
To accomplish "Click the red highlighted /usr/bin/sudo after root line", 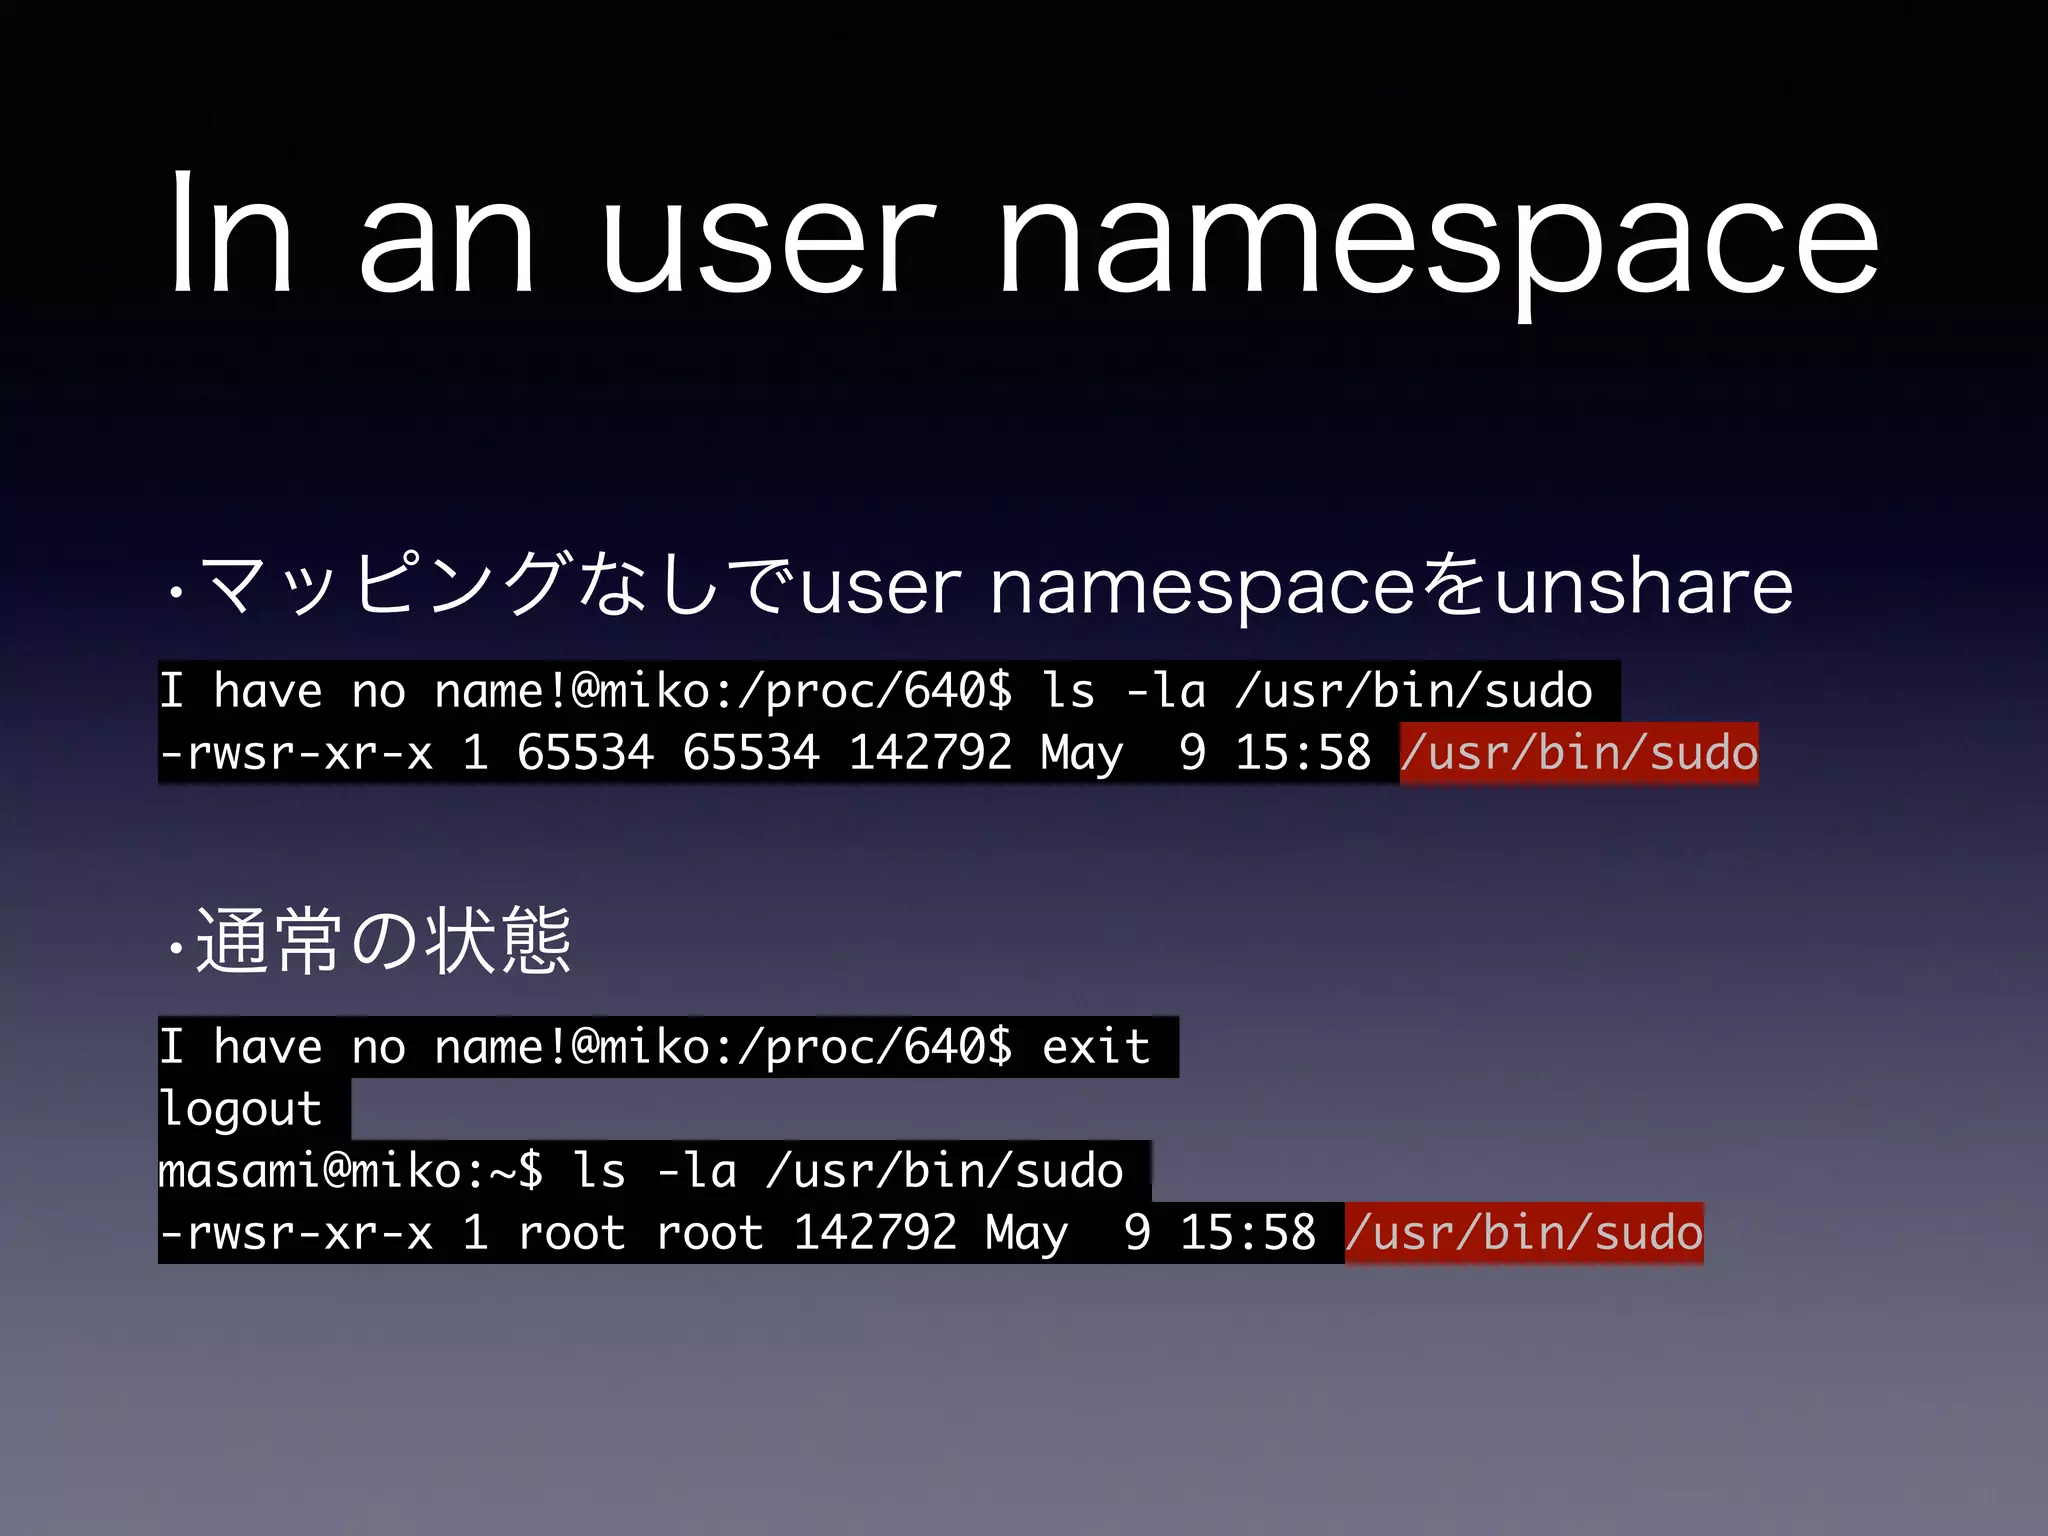I will (x=1524, y=1233).
